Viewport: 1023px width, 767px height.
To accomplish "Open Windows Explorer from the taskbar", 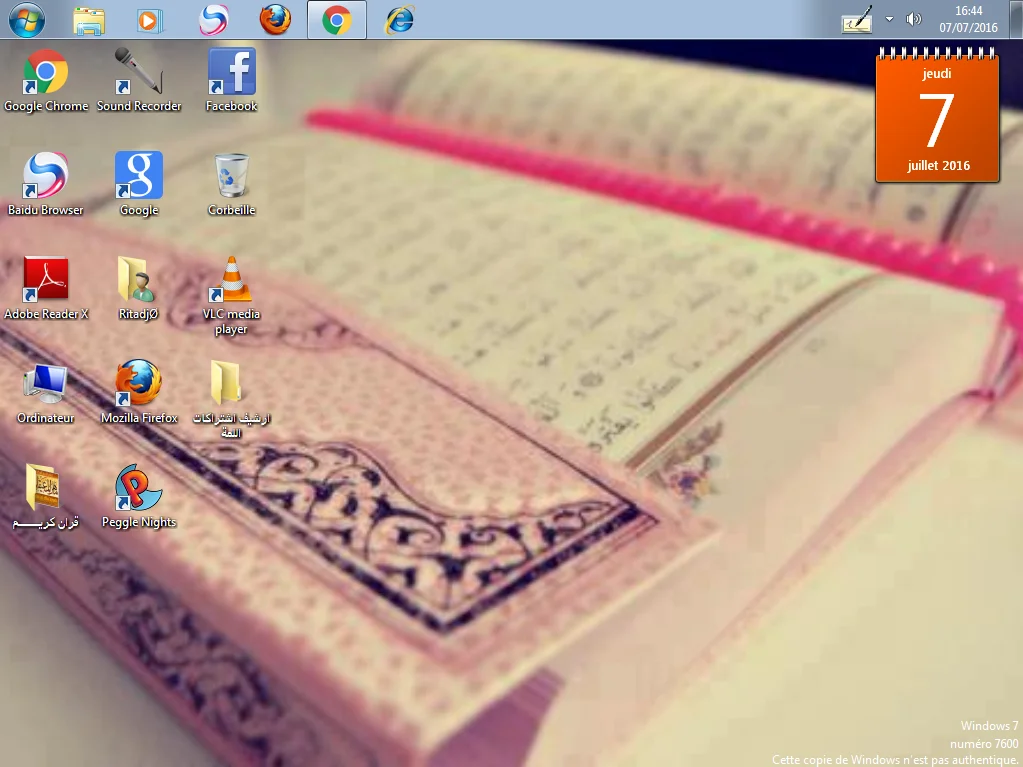I will (x=89, y=20).
